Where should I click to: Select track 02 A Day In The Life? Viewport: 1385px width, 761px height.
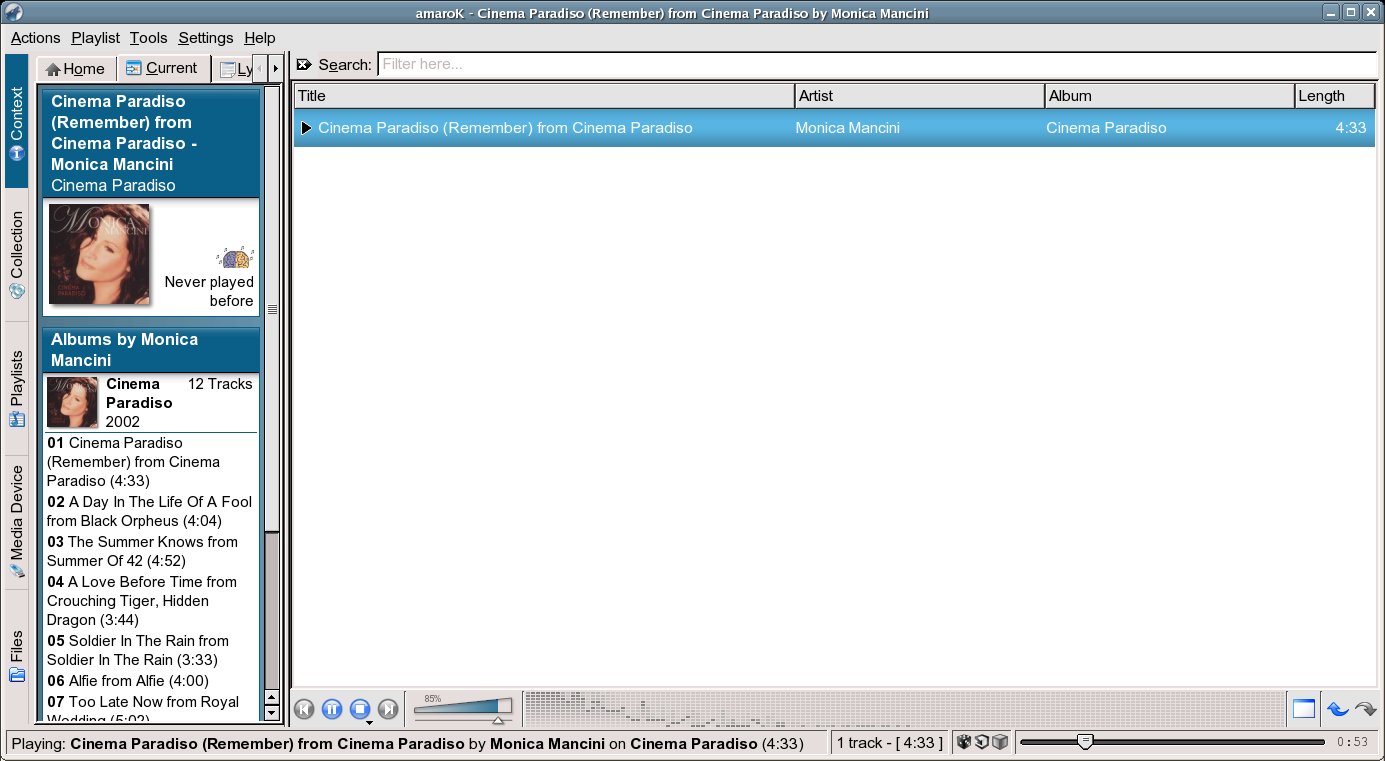coord(149,511)
